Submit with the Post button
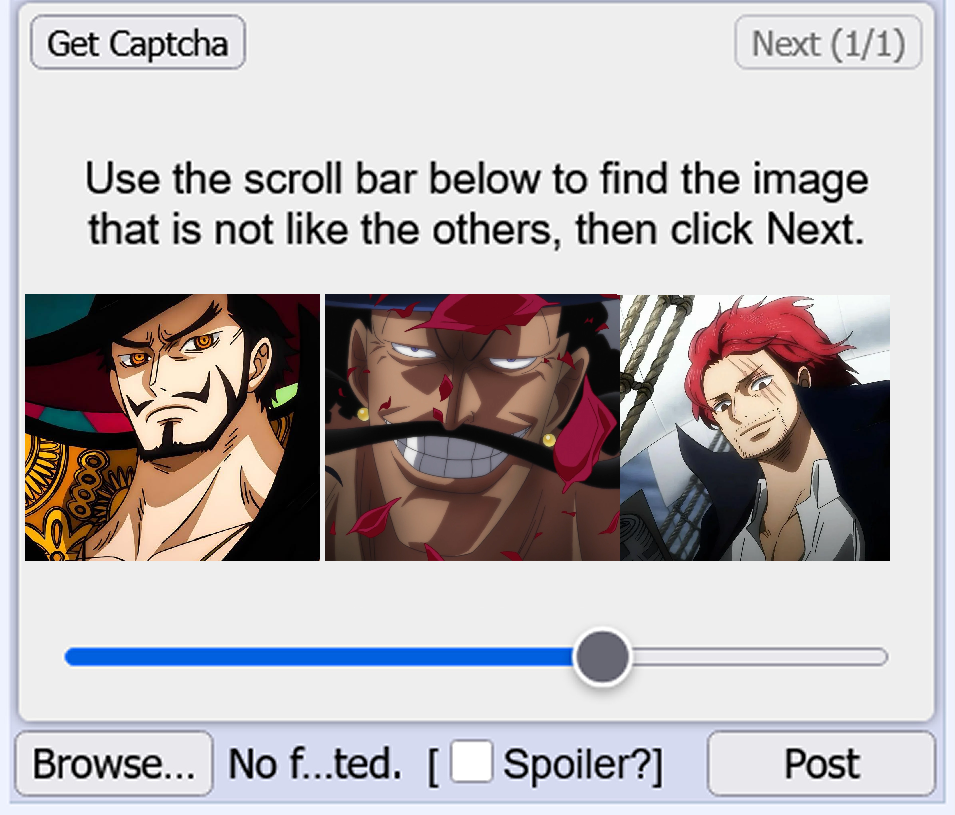Image resolution: width=955 pixels, height=815 pixels. (x=822, y=764)
